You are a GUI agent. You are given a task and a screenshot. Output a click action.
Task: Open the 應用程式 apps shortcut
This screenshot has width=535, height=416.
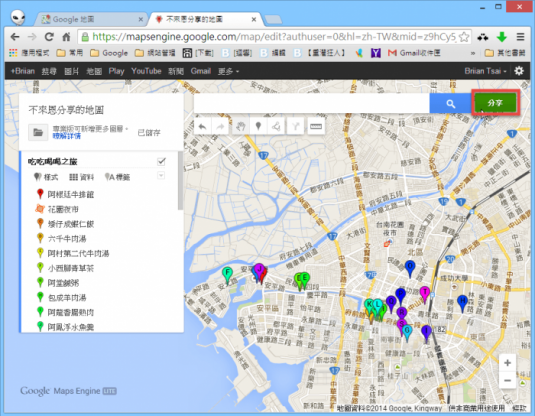29,53
